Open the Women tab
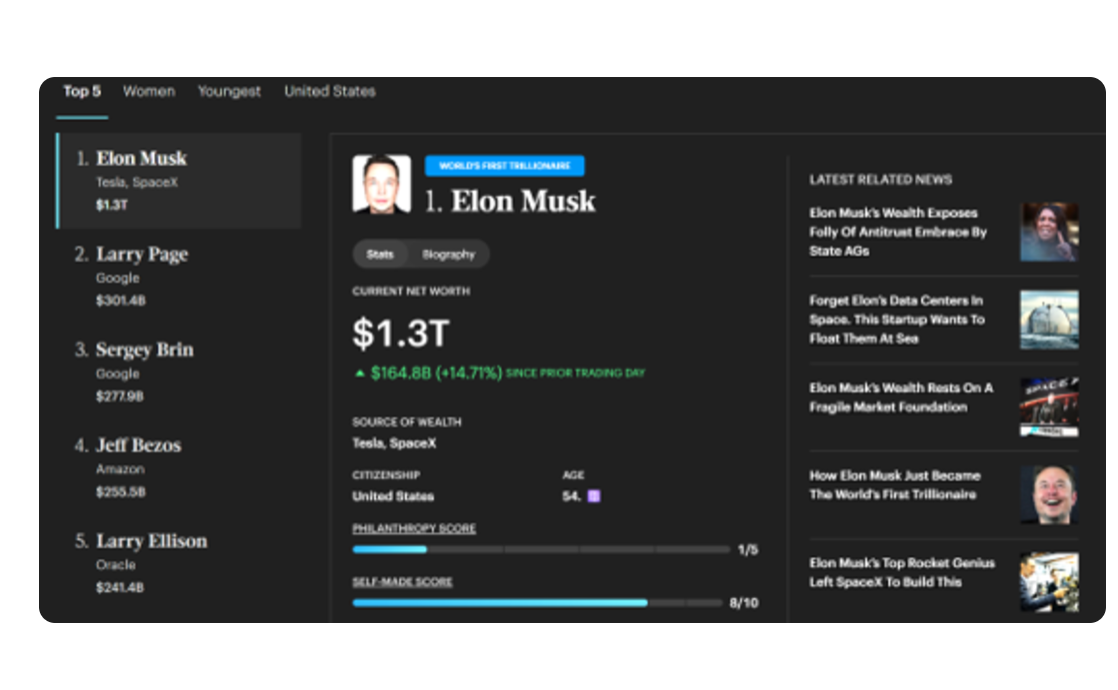 point(148,91)
